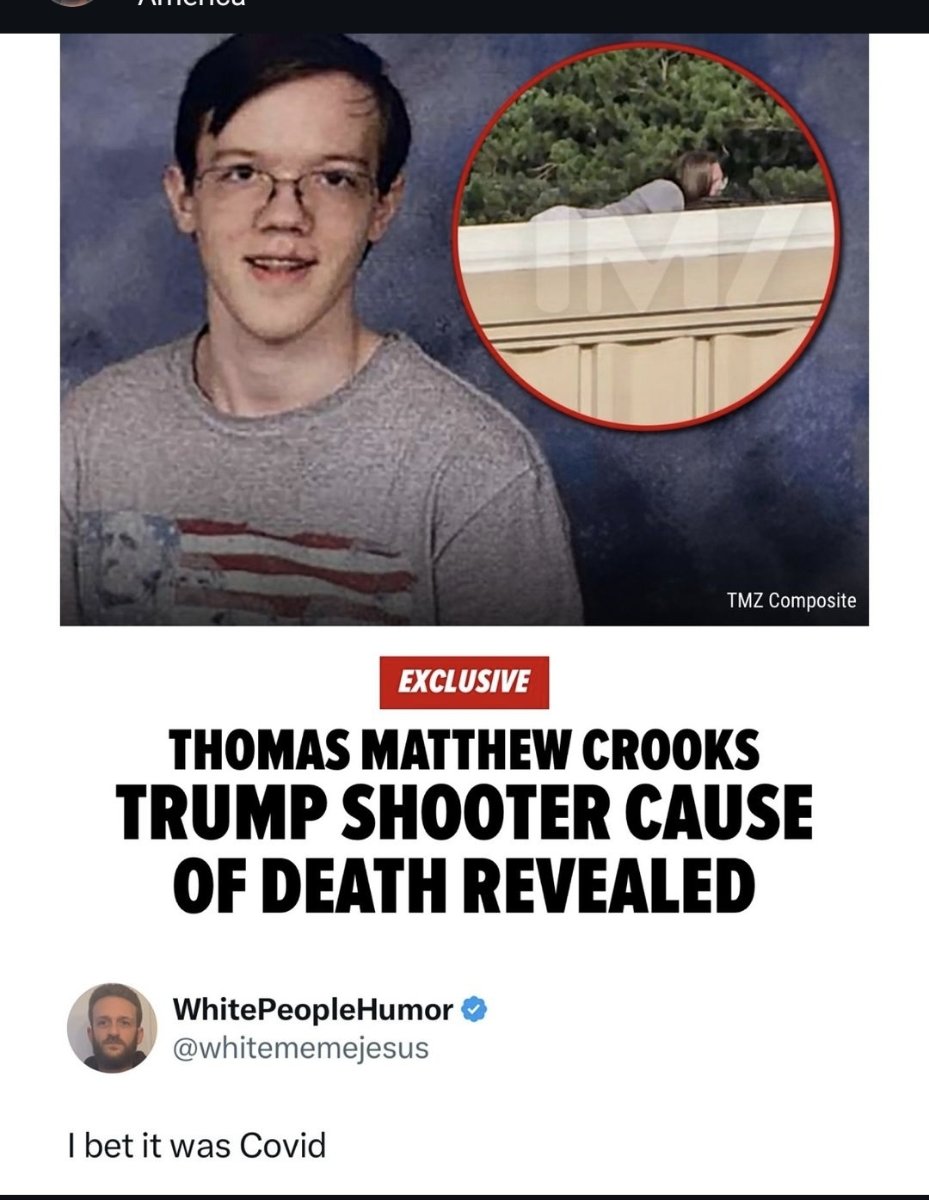Screen dimensions: 929x1200
Task: Open the WhitePeopleHumor profile avatar
Action: [x=112, y=1027]
